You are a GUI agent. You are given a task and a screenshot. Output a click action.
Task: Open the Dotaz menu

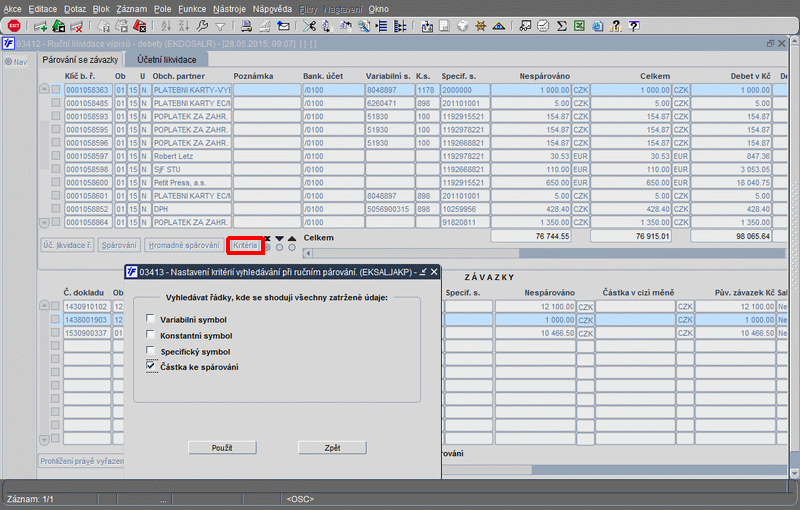click(75, 9)
